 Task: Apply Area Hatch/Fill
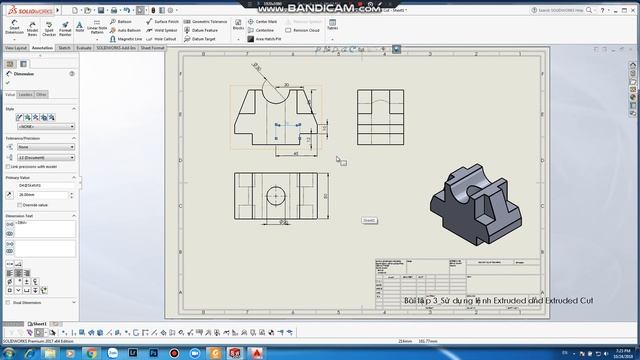click(264, 39)
